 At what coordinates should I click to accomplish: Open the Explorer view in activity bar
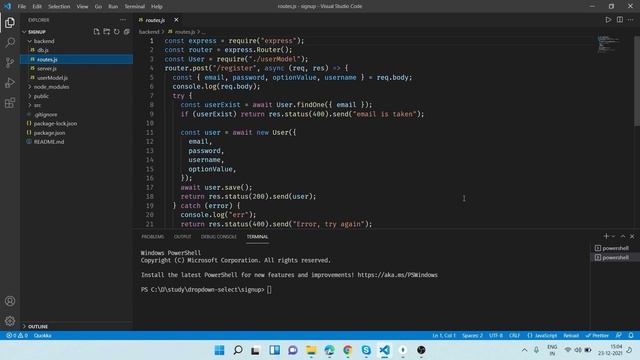(x=10, y=22)
